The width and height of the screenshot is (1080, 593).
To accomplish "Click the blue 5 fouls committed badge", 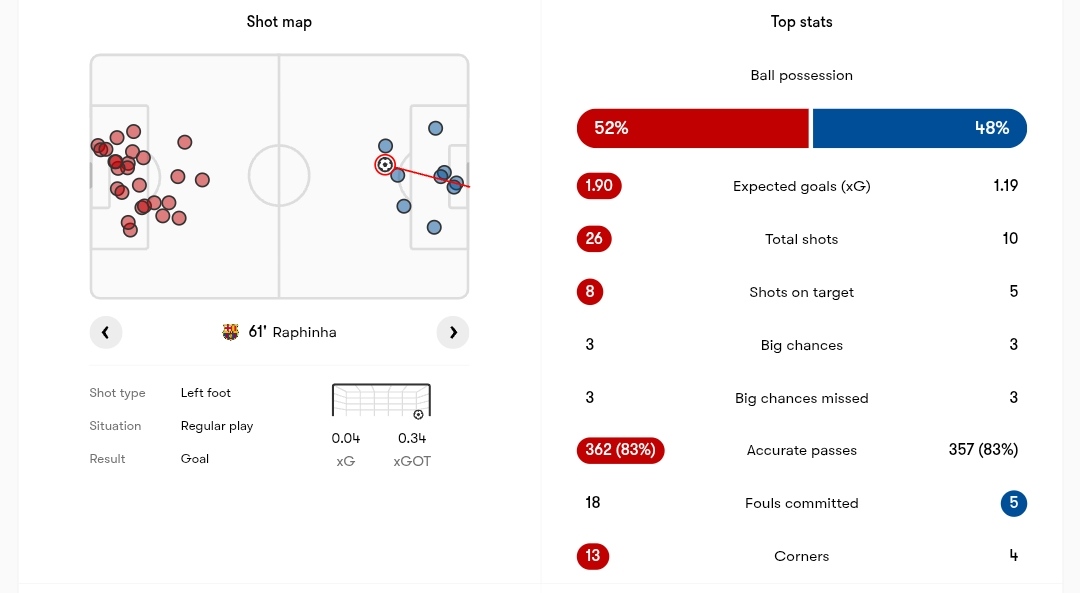I will (1013, 503).
